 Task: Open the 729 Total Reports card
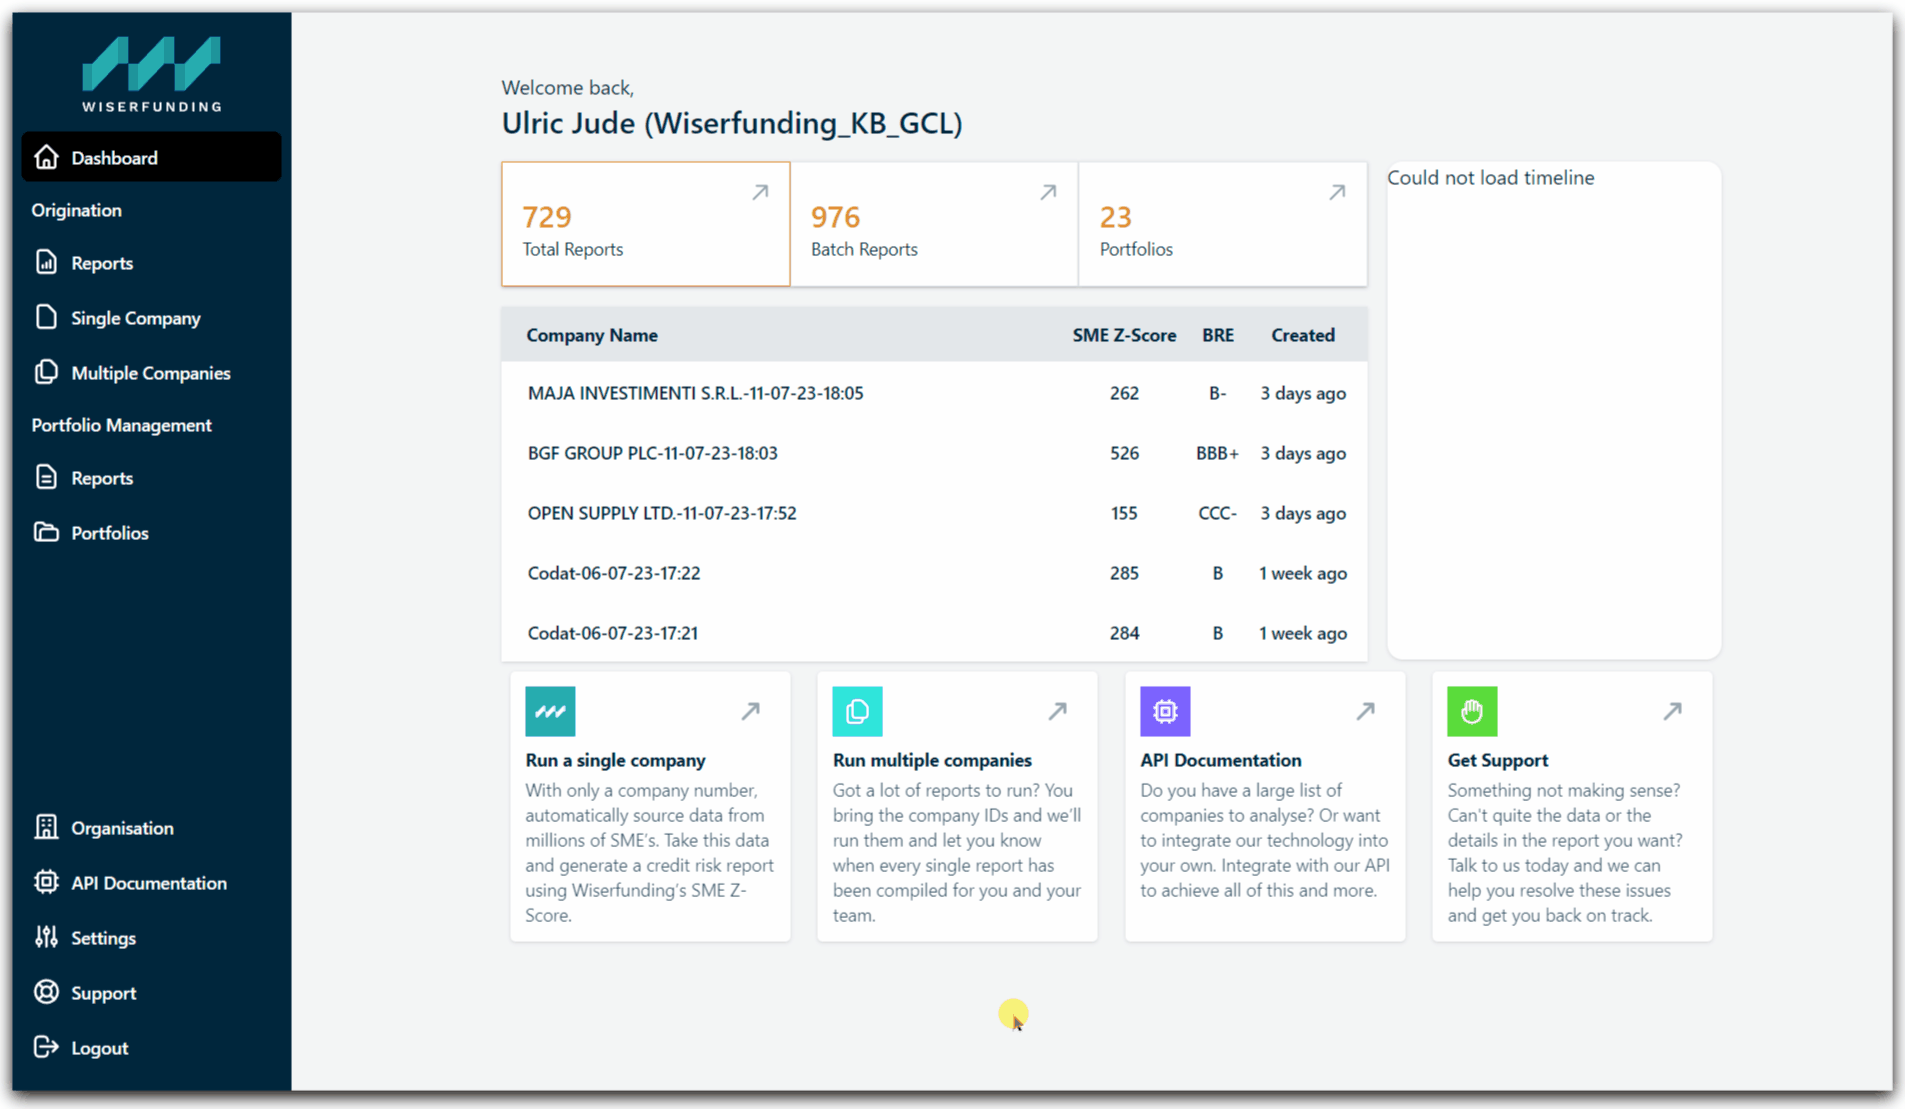(646, 224)
